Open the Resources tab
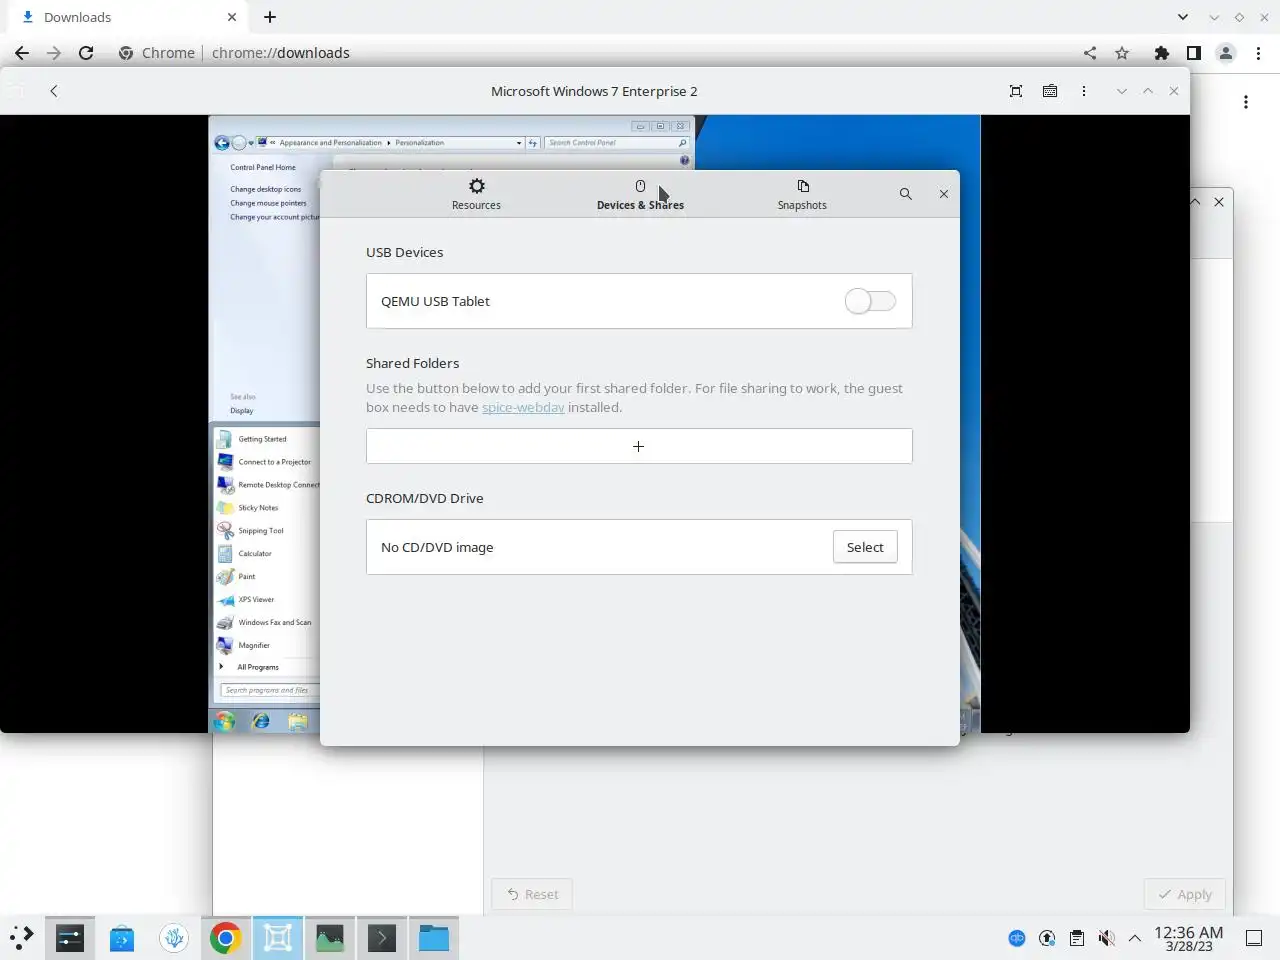The height and width of the screenshot is (960, 1280). (476, 194)
